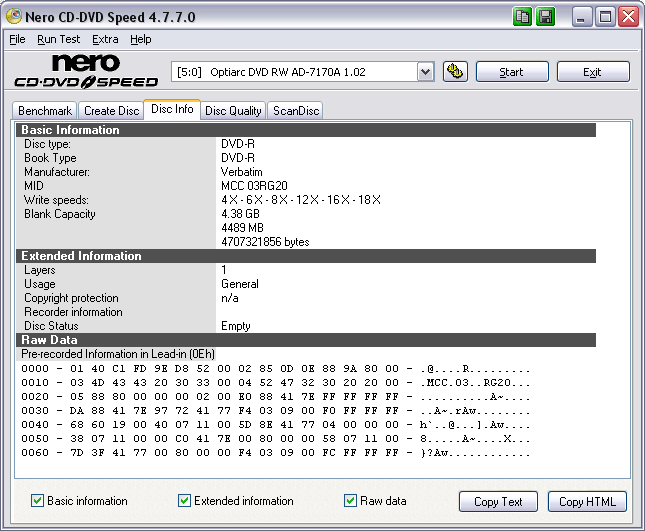
Task: Disable the Raw data checkbox
Action: (x=350, y=501)
